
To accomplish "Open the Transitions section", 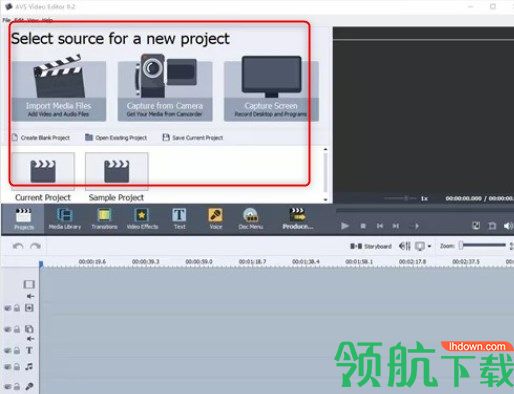I will click(104, 219).
